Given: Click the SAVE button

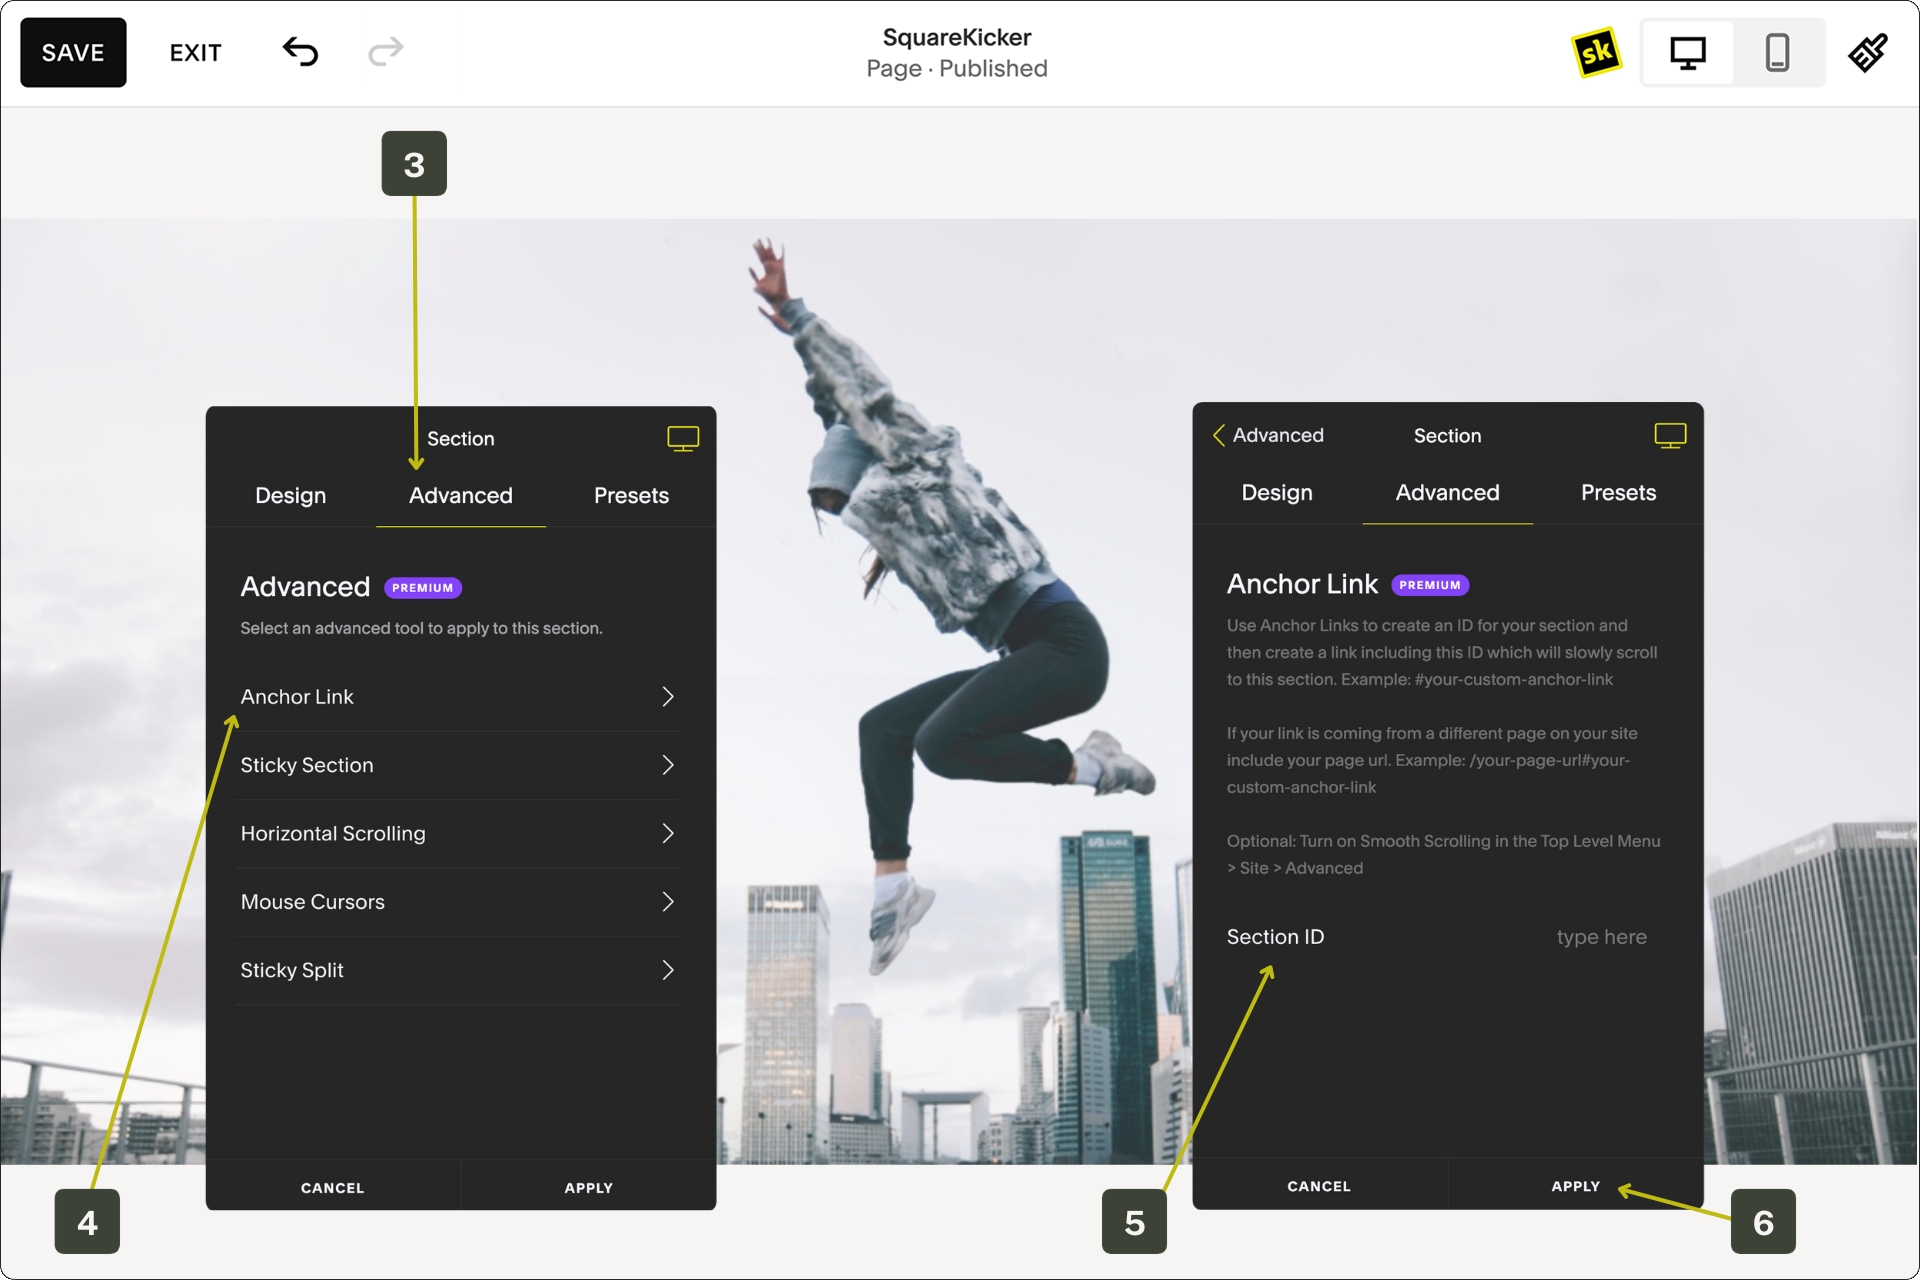Looking at the screenshot, I should (73, 53).
